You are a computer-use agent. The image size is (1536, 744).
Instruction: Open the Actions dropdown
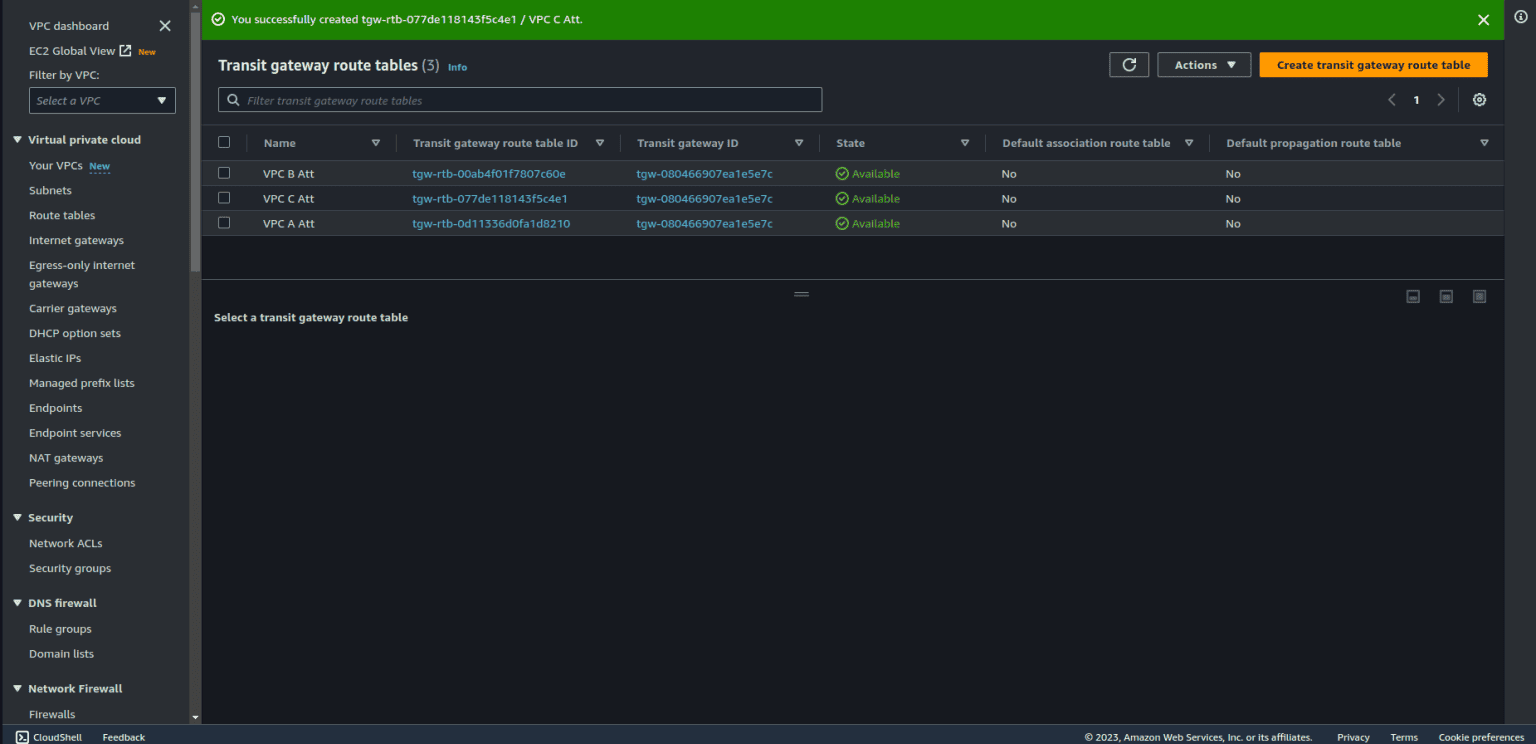1204,65
